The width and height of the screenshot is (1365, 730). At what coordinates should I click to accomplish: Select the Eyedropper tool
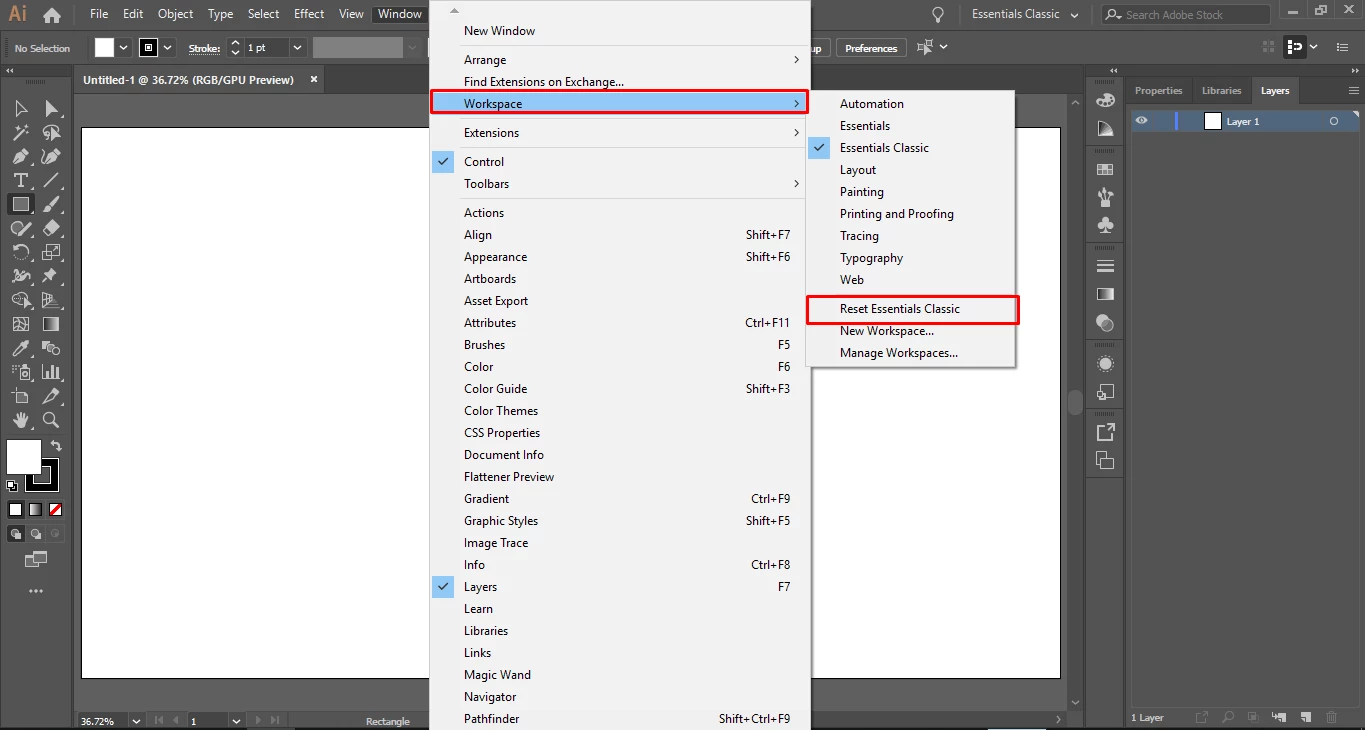point(21,348)
